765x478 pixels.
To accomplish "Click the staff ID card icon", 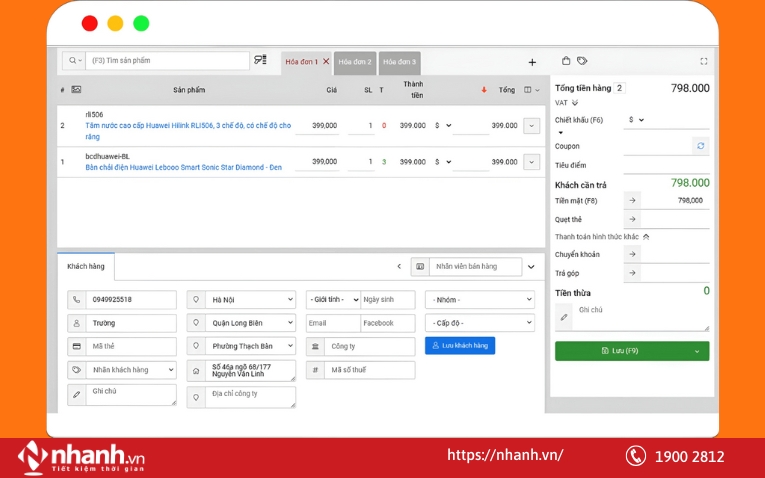I will pos(420,267).
